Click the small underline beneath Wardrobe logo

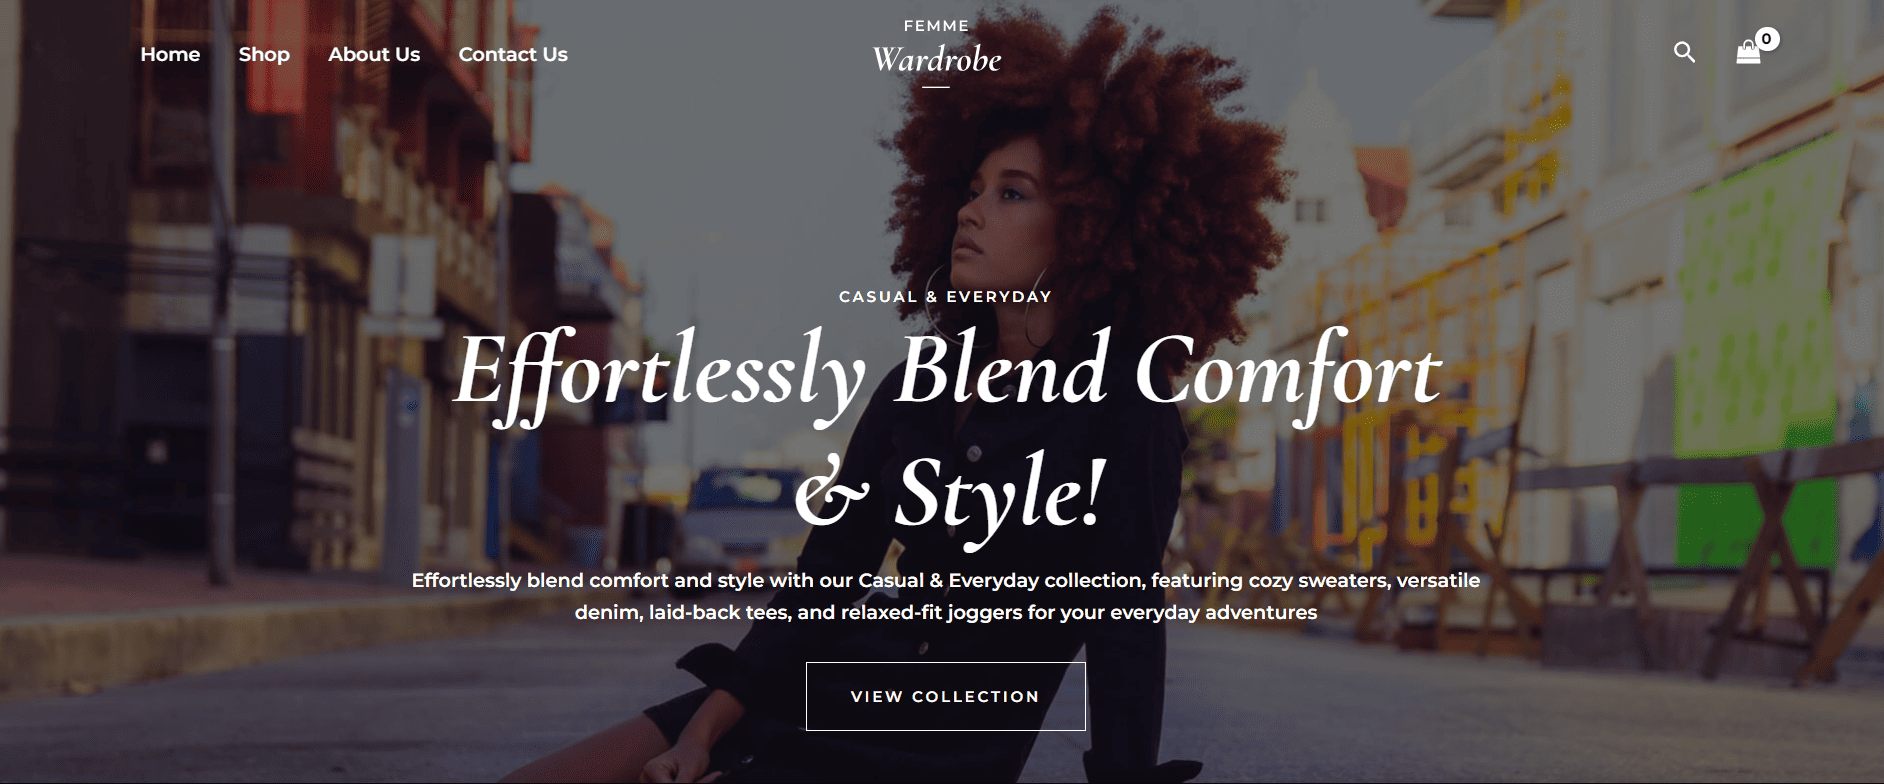coord(936,87)
